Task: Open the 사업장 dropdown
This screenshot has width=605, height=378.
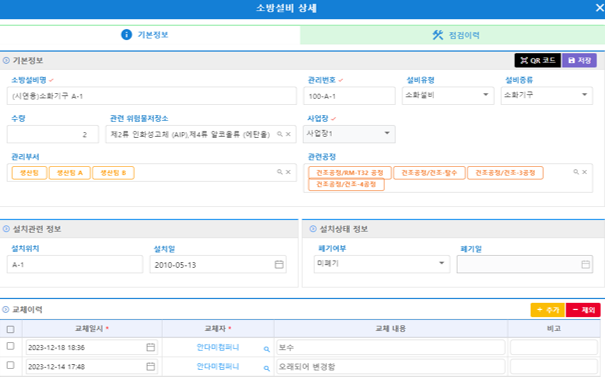Action: [x=349, y=134]
